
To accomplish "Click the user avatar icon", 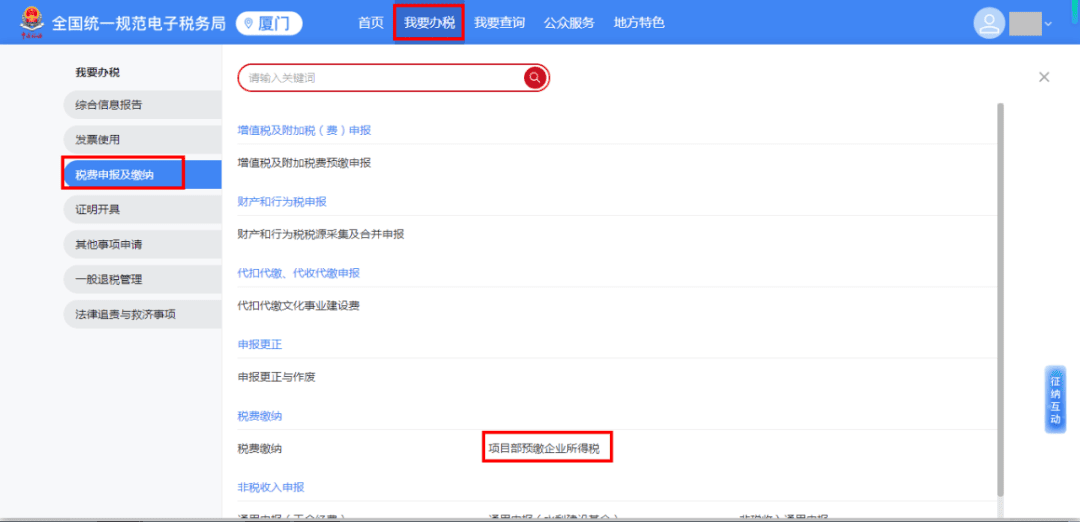I will coord(989,23).
